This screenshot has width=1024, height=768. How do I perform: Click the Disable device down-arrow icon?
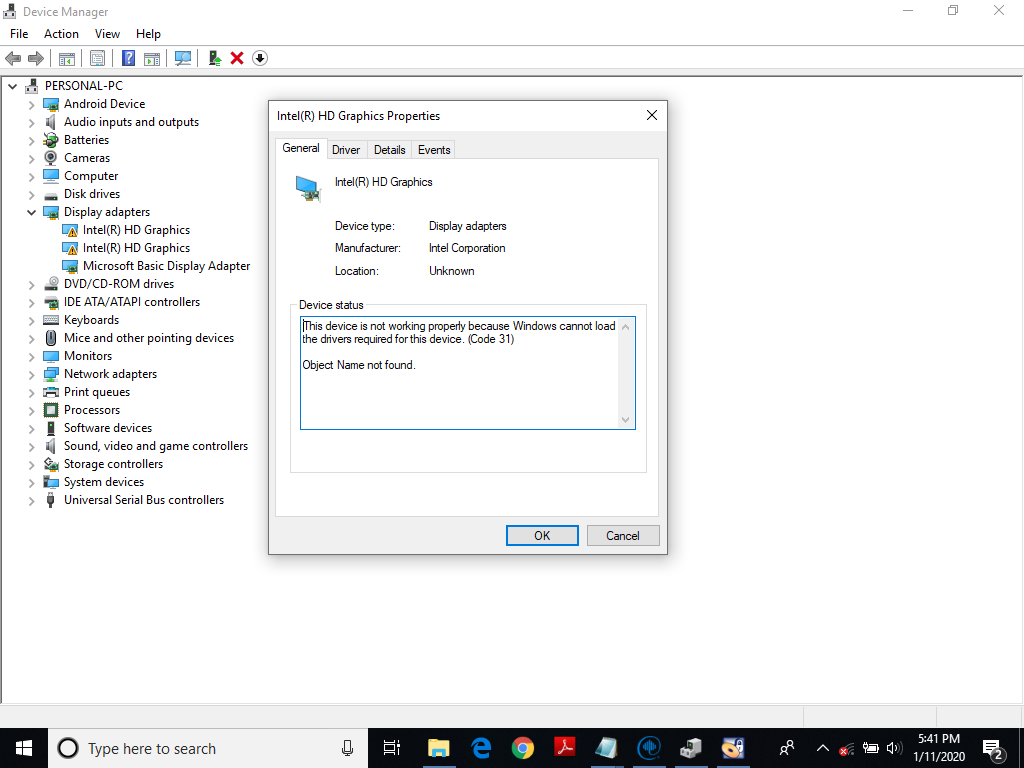tap(260, 58)
